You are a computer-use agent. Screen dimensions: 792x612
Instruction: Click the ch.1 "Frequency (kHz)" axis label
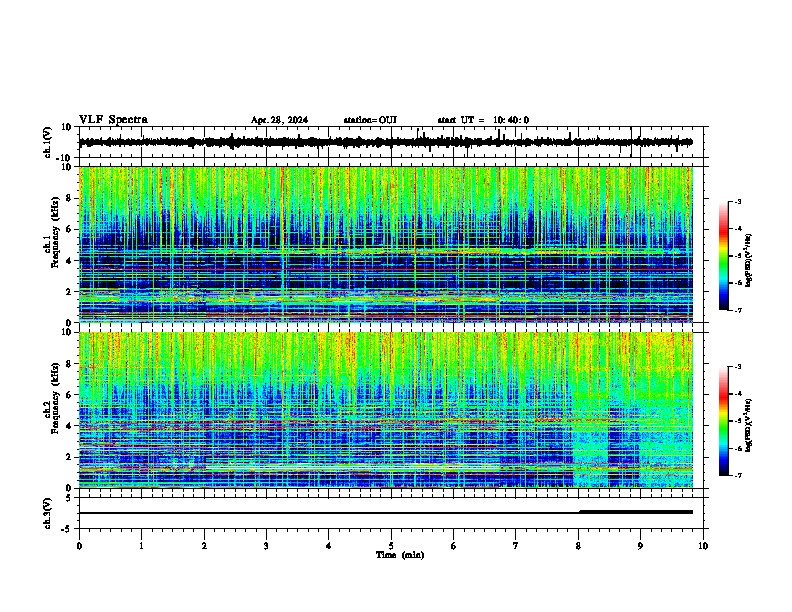[55, 234]
